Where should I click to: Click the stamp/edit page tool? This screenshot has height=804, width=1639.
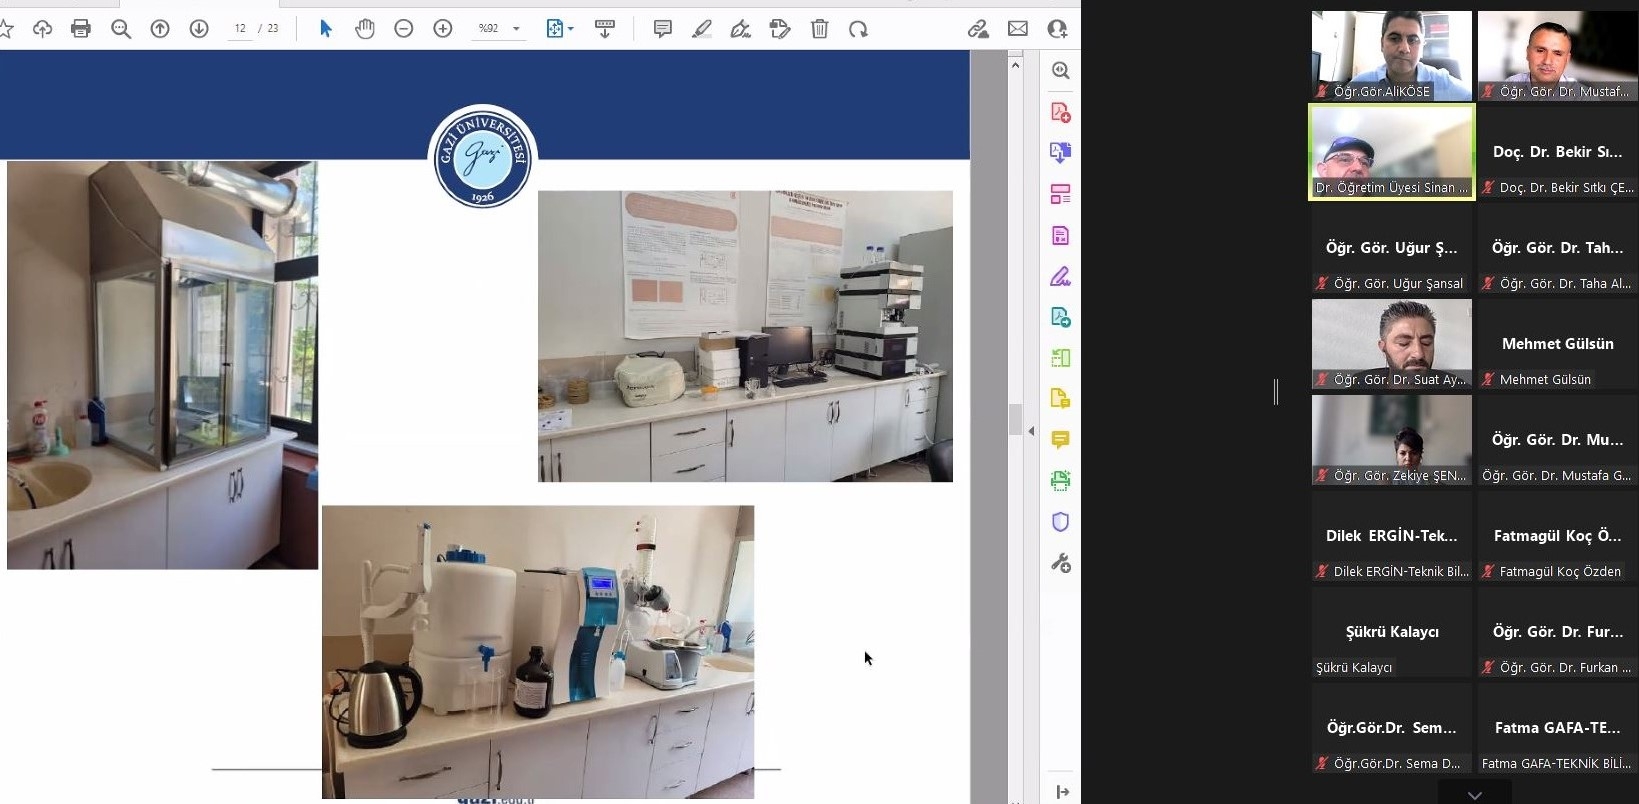(x=780, y=29)
